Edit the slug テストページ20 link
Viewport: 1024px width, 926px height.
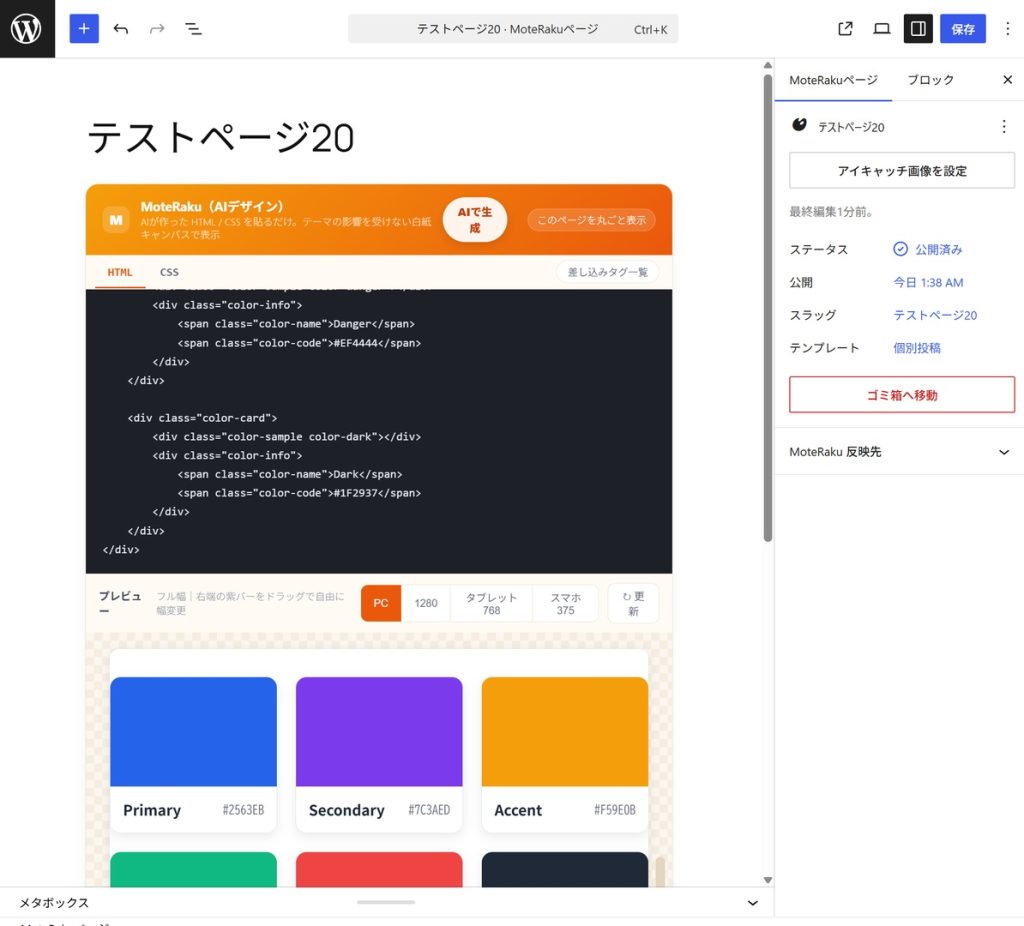pyautogui.click(x=935, y=315)
